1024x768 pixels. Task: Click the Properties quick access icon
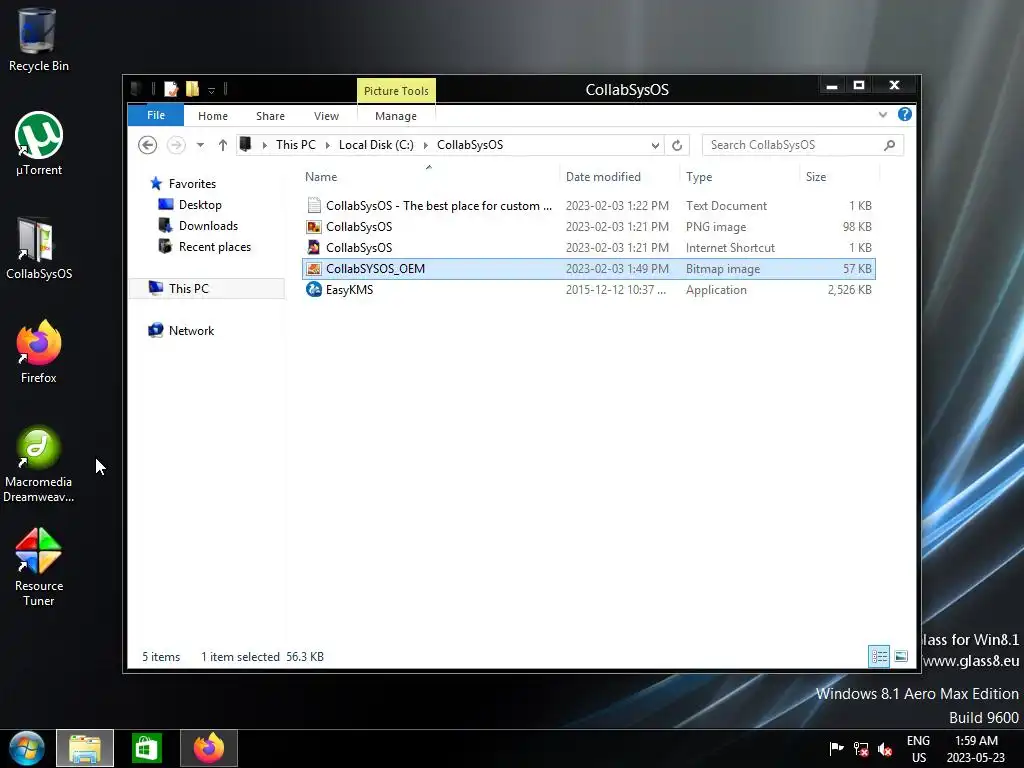[171, 89]
